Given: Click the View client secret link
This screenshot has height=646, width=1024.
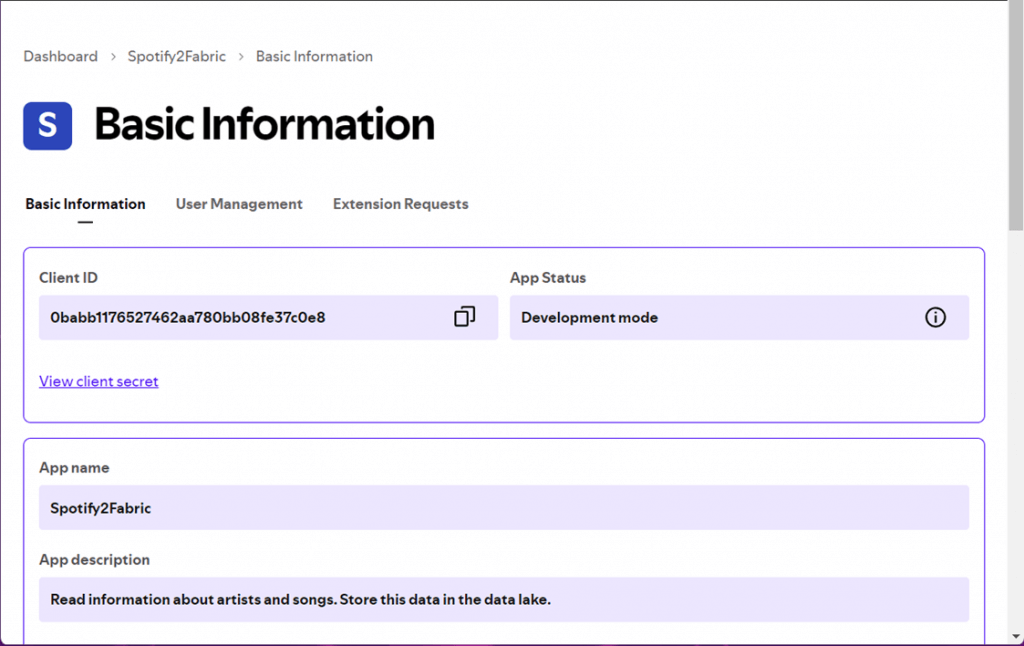Looking at the screenshot, I should pyautogui.click(x=99, y=381).
